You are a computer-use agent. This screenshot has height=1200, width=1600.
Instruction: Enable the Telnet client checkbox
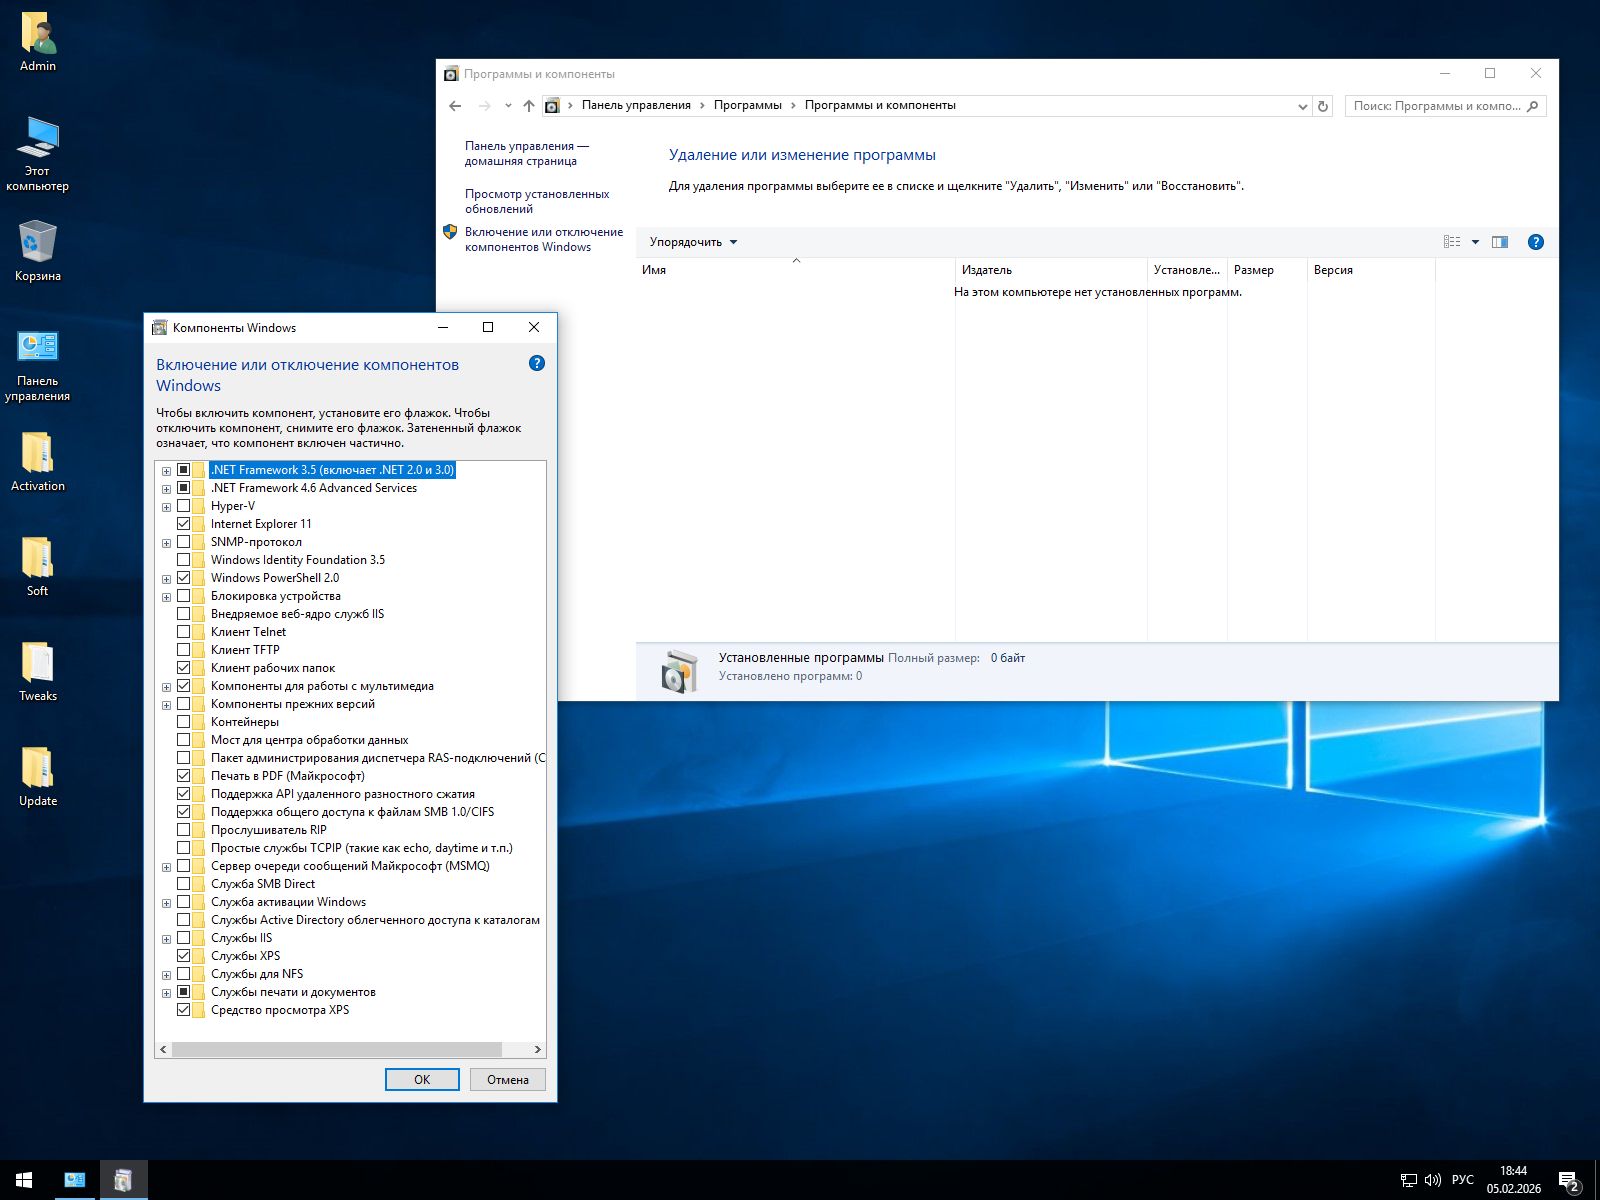(184, 632)
